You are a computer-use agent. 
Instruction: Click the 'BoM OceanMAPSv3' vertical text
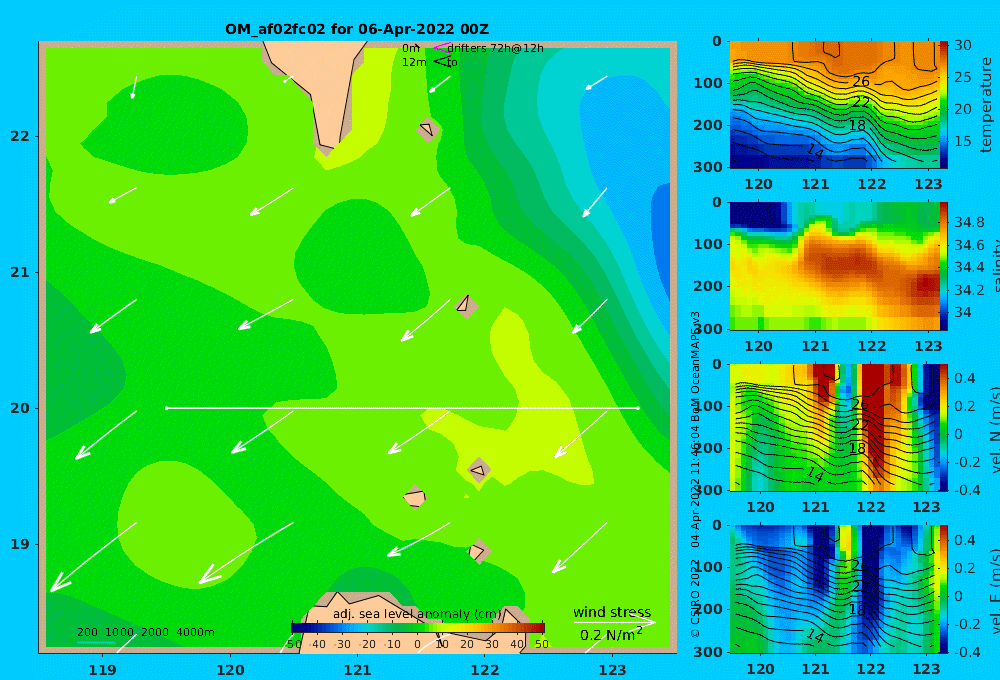pos(695,364)
